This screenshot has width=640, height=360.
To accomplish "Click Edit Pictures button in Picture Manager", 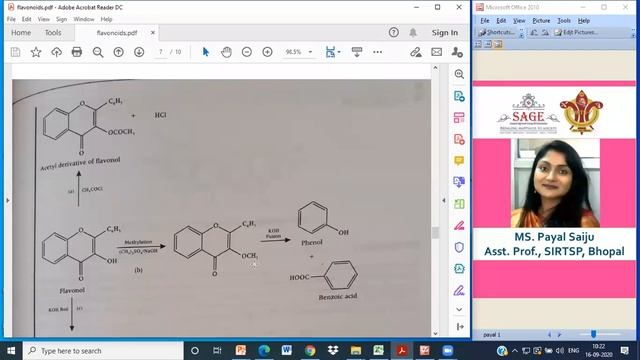I will (x=576, y=32).
